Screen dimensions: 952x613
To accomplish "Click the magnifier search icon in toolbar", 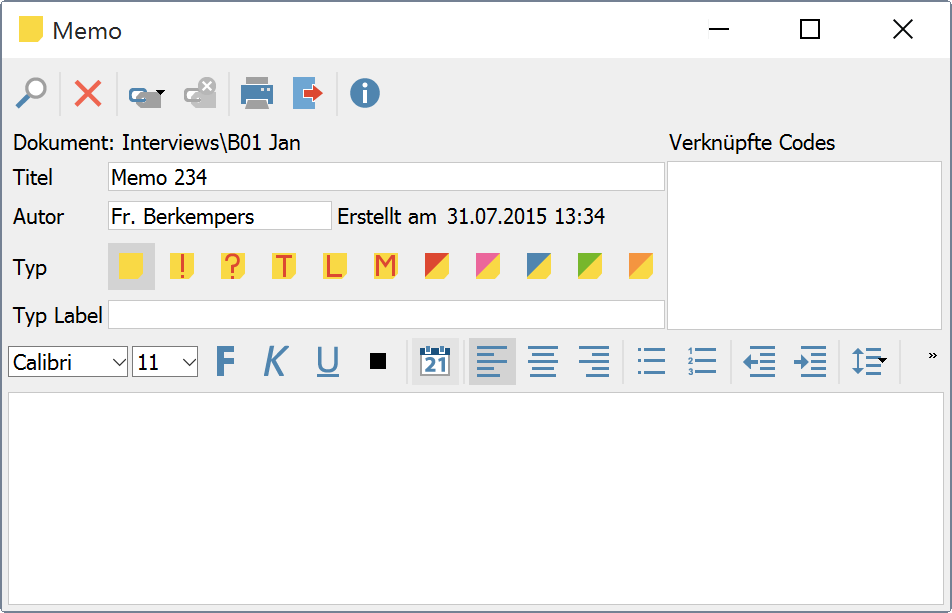I will 31,93.
